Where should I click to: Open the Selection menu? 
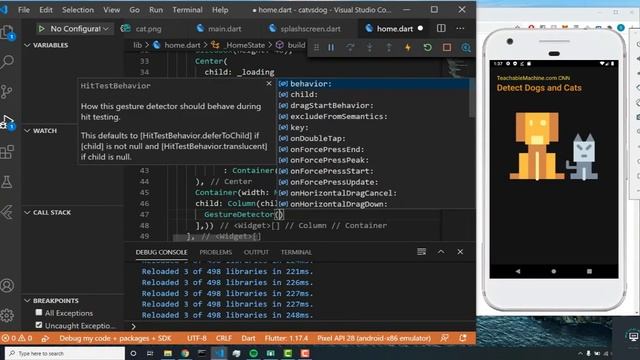click(x=78, y=10)
